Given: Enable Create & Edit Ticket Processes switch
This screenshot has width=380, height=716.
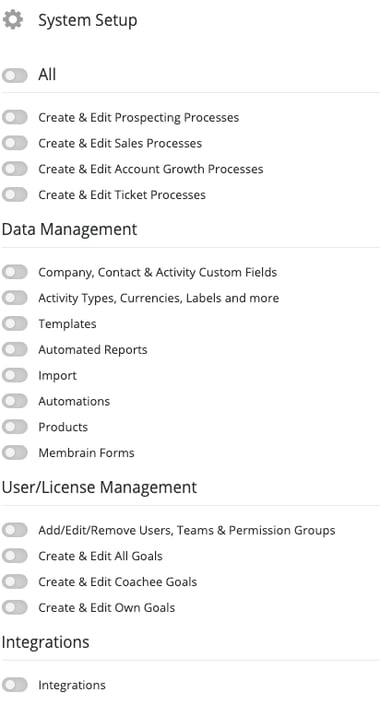Looking at the screenshot, I should pos(15,195).
